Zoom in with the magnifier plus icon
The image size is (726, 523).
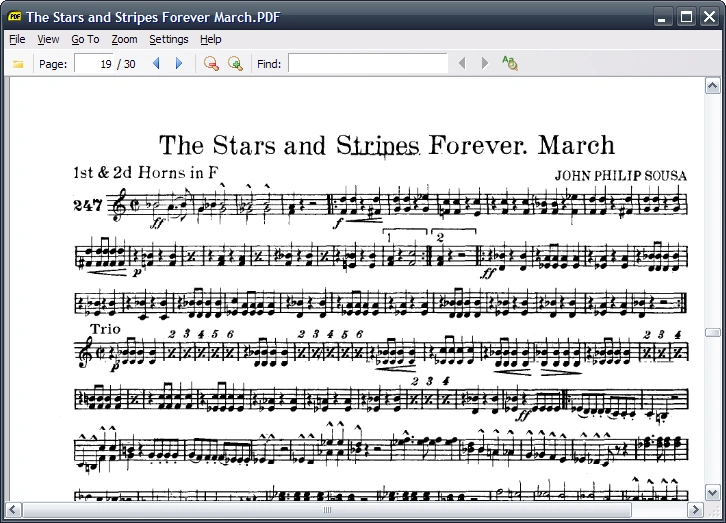pyautogui.click(x=235, y=63)
